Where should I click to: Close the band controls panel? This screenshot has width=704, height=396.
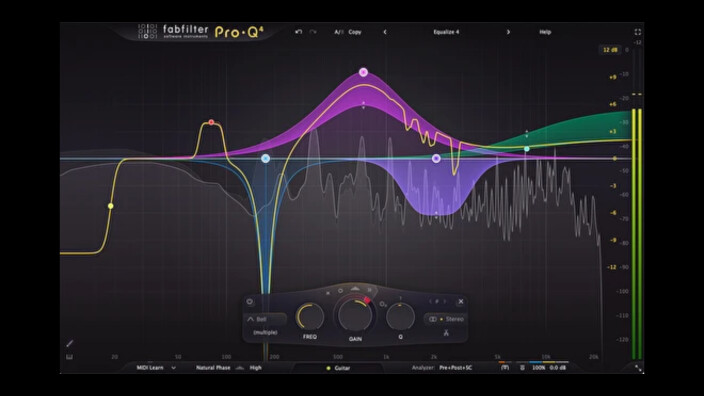coord(461,301)
